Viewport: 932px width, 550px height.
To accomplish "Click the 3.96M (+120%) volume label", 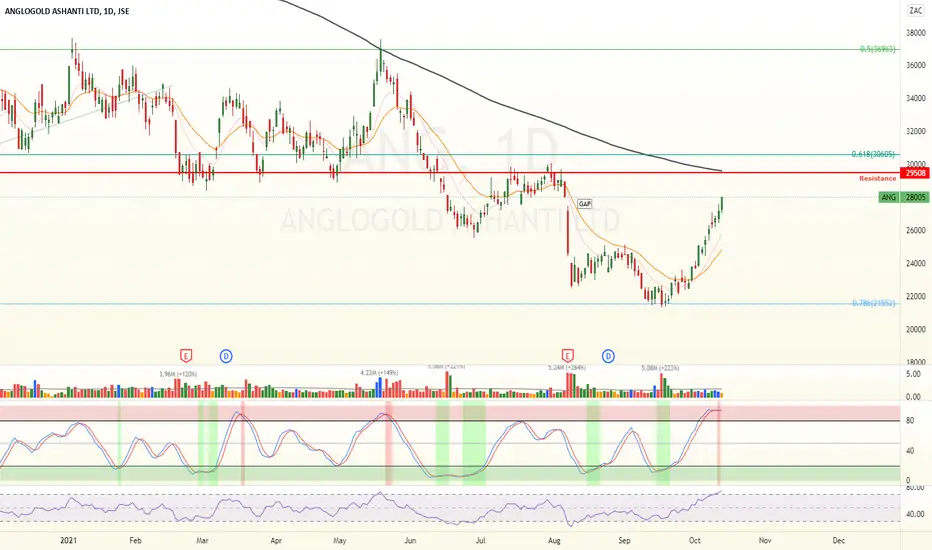I will point(178,374).
